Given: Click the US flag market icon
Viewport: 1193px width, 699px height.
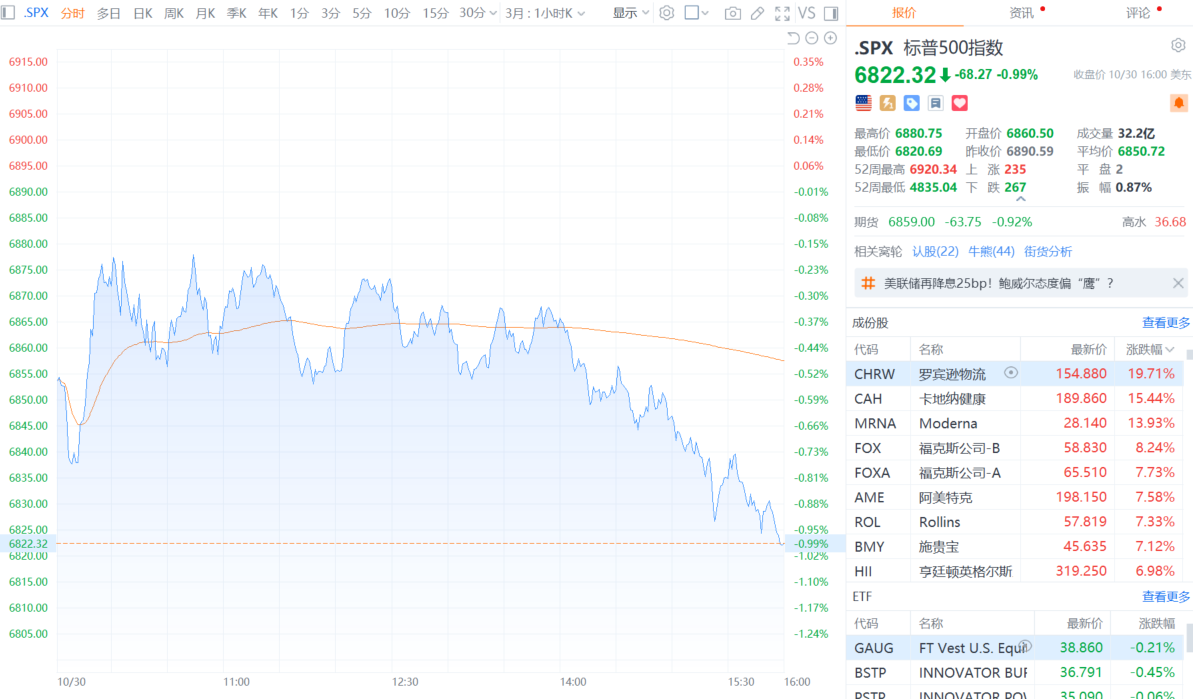Looking at the screenshot, I should coord(864,103).
